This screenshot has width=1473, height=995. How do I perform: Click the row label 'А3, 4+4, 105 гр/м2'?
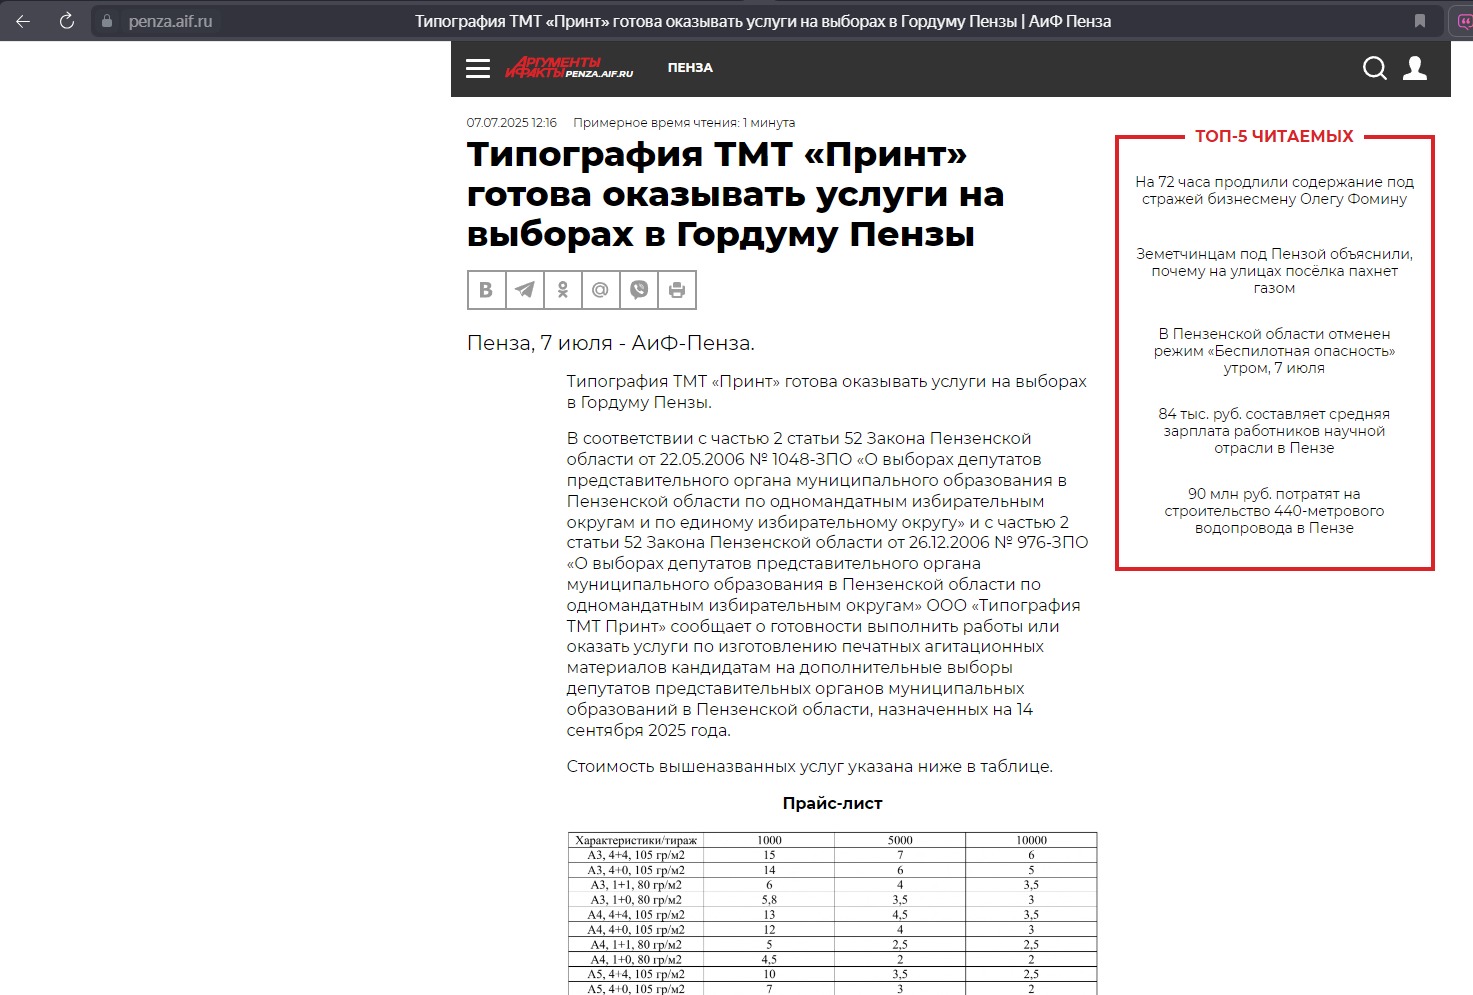click(636, 855)
